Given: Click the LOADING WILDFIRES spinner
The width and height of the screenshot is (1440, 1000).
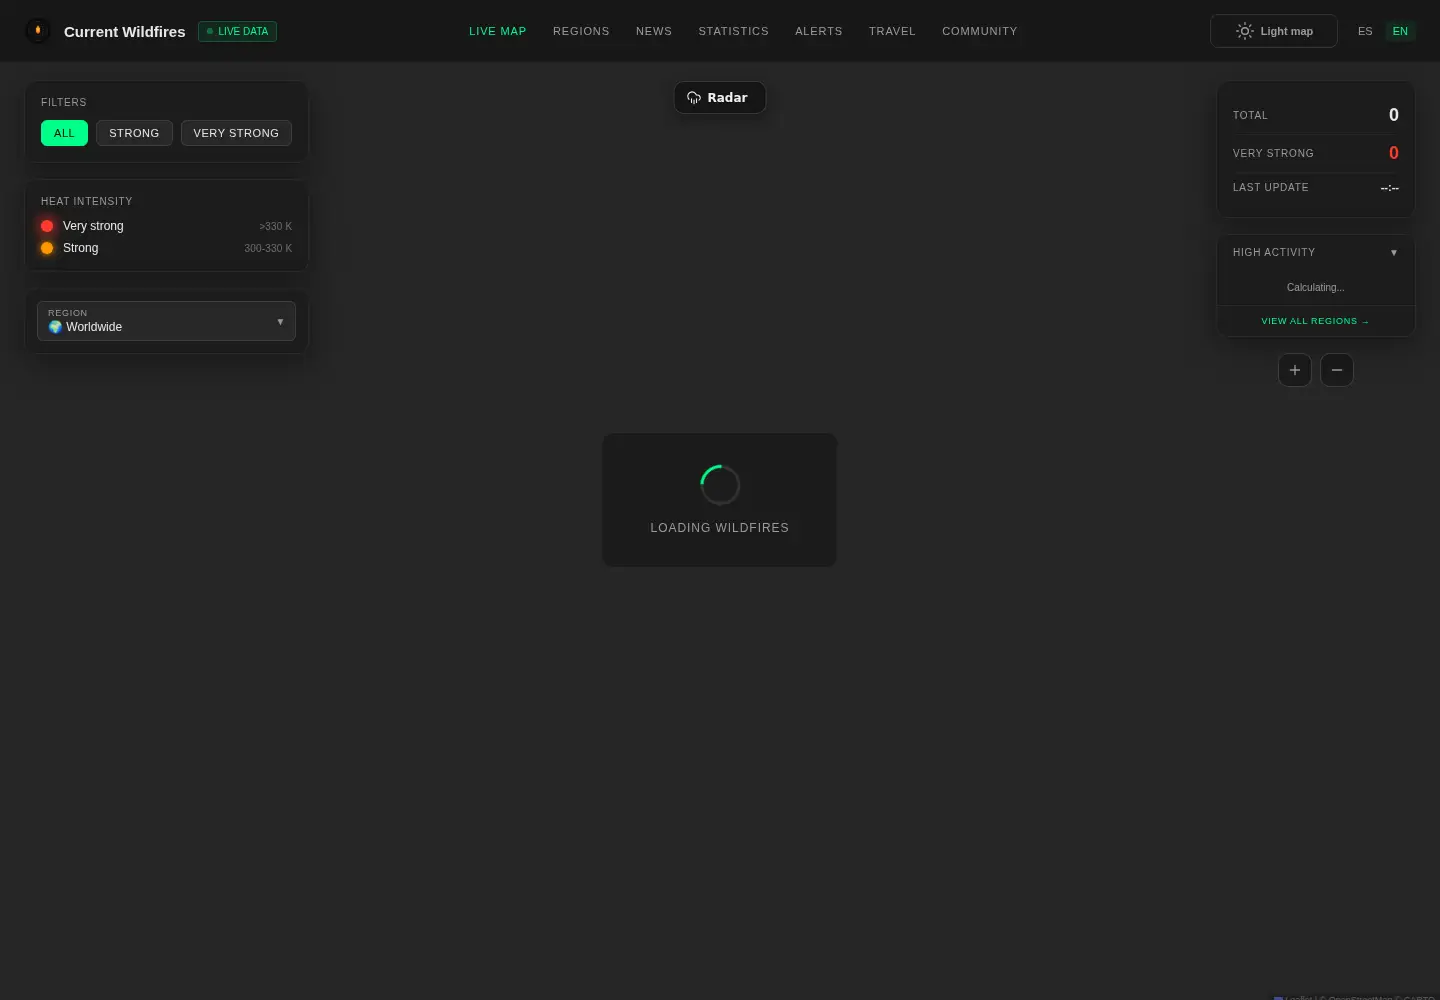Looking at the screenshot, I should click(720, 485).
